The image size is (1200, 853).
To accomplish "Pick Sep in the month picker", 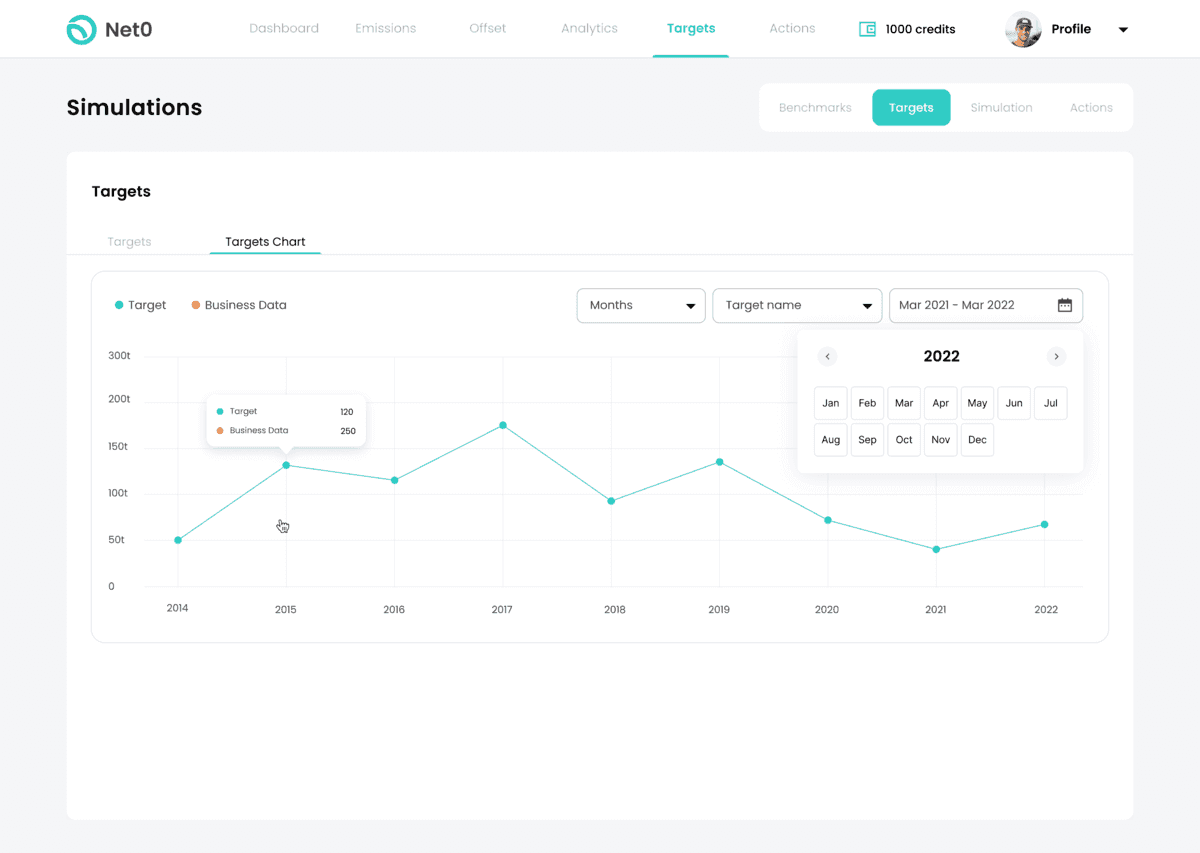I will (x=867, y=440).
